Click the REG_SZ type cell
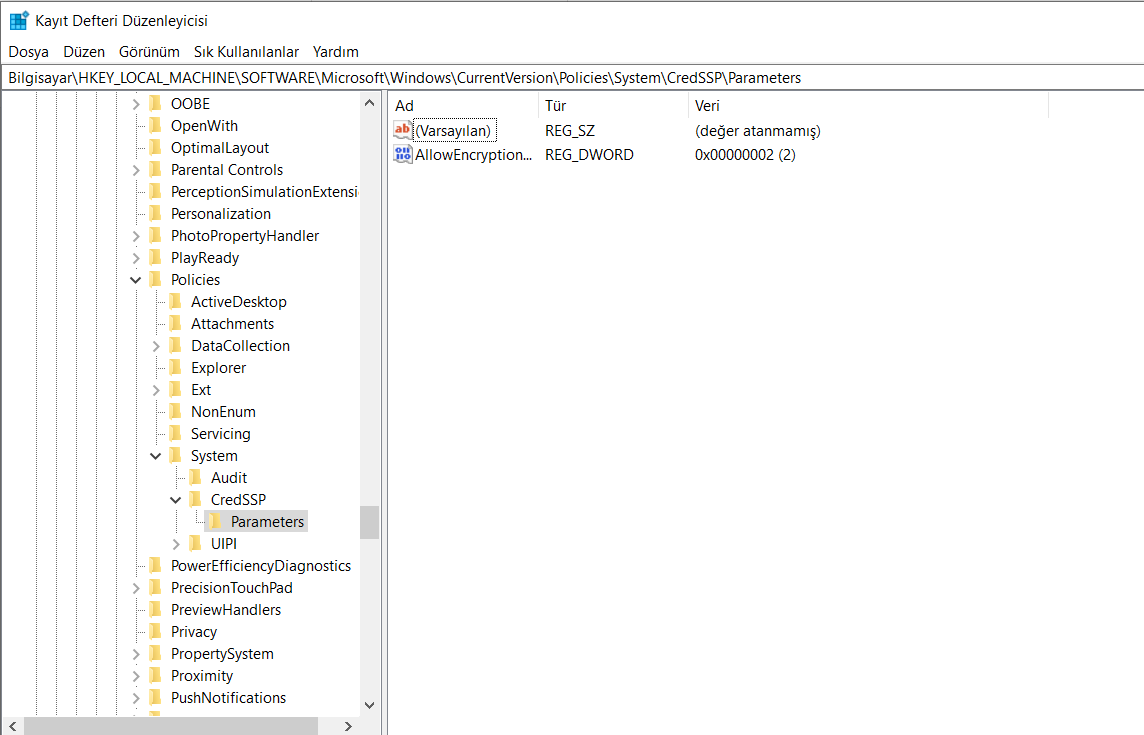1144x735 pixels. click(x=570, y=131)
